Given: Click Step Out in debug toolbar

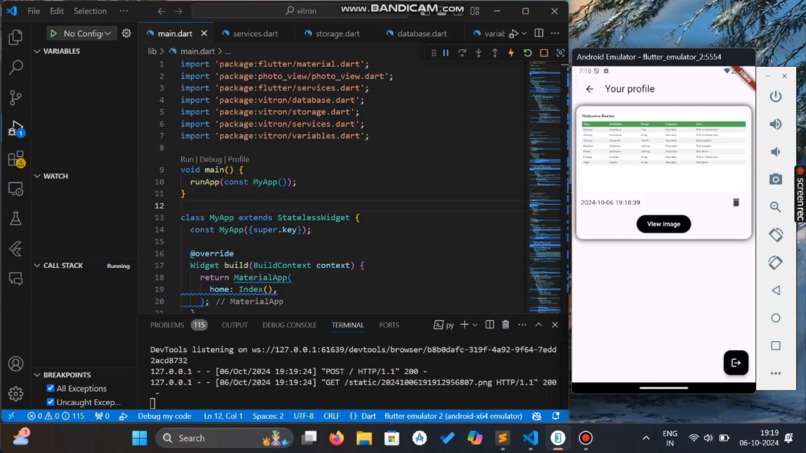Looking at the screenshot, I should [x=494, y=53].
